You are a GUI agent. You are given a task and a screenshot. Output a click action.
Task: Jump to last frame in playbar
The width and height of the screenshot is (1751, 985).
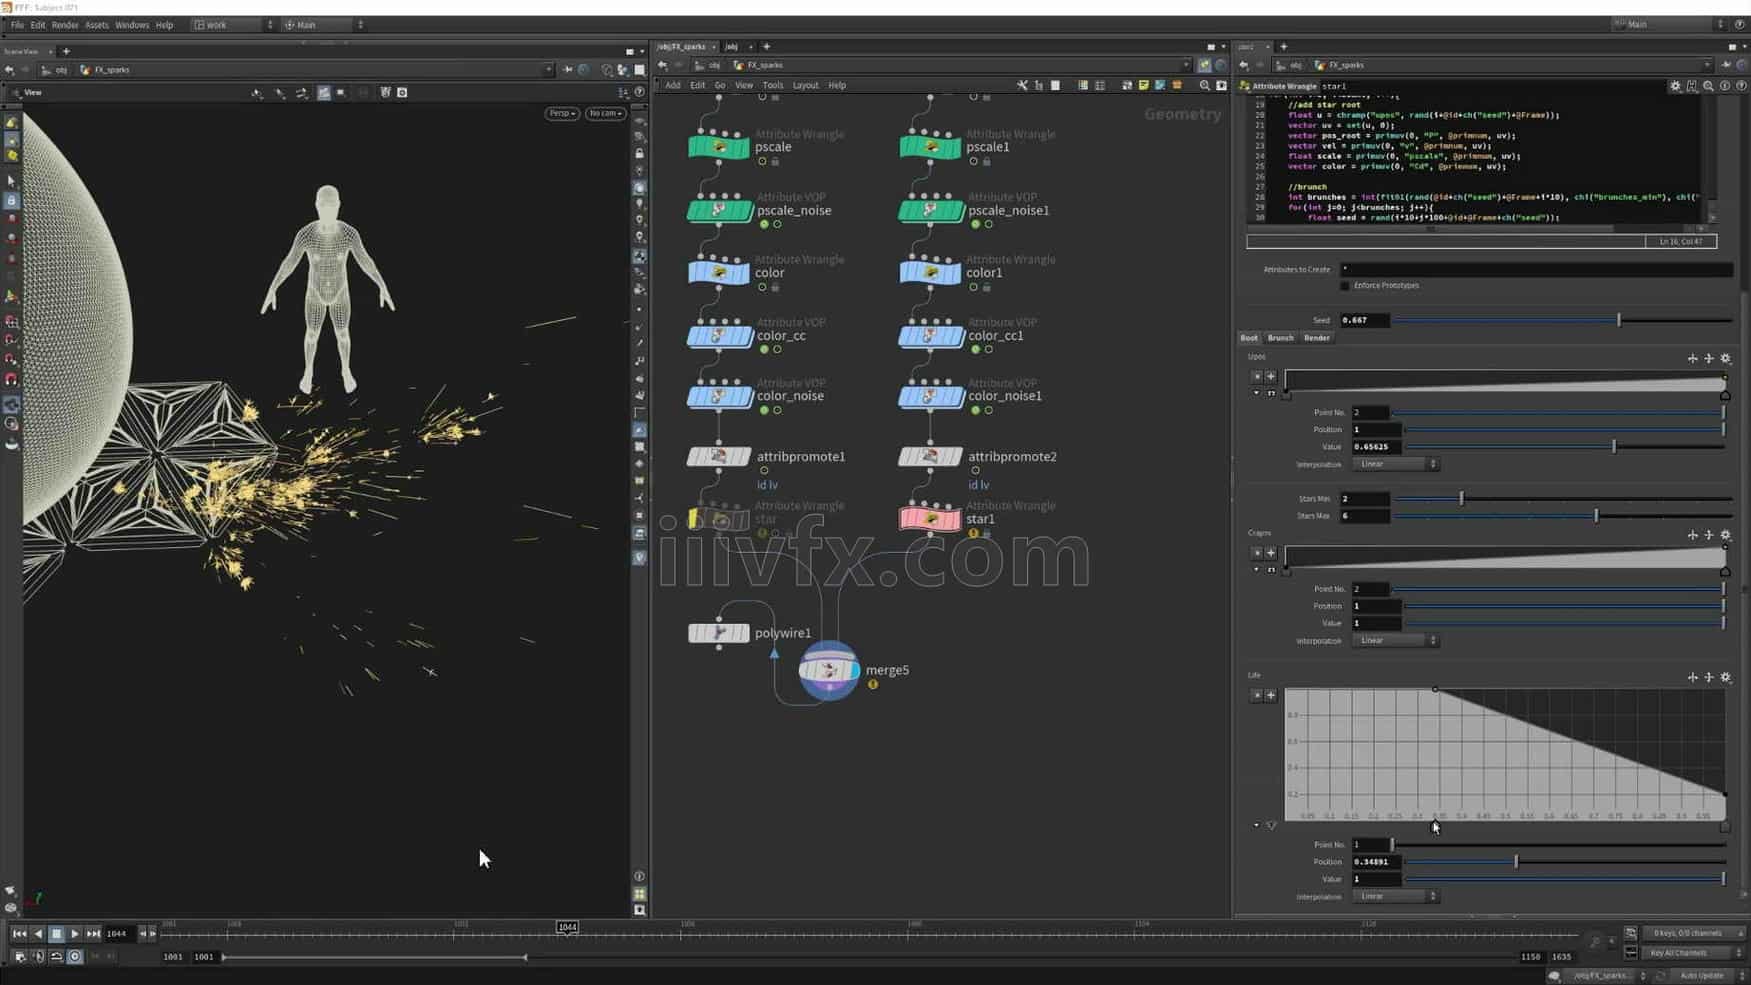click(93, 934)
